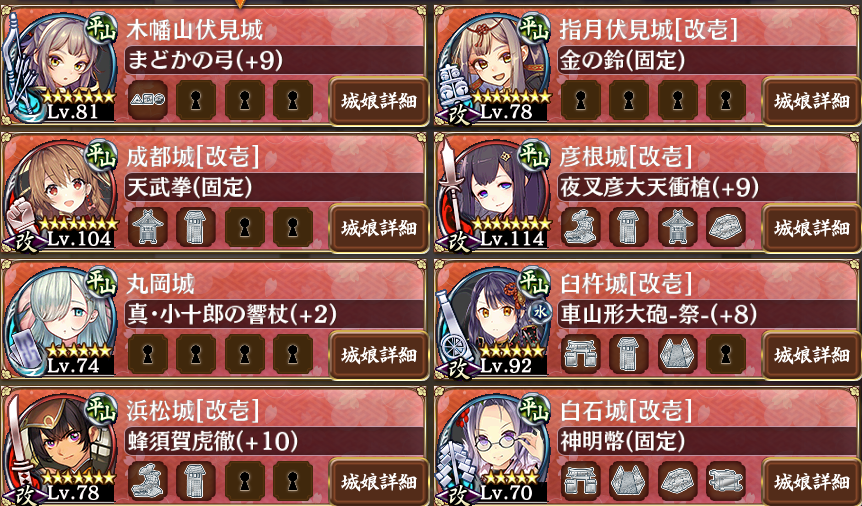
Task: Click last facility icon of 白石城[改壱]
Action: (x=726, y=481)
